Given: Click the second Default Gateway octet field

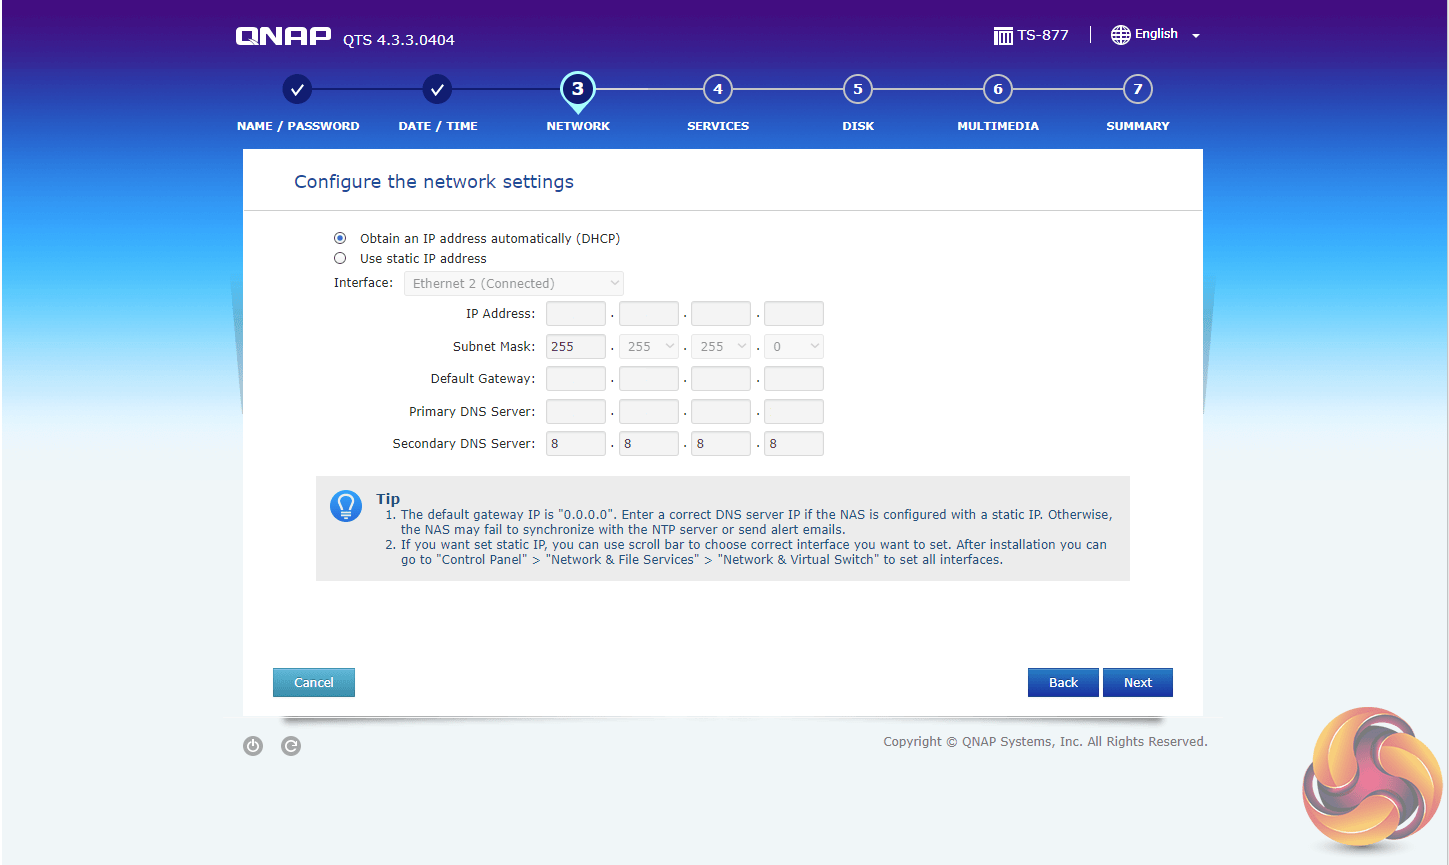Looking at the screenshot, I should [x=649, y=379].
